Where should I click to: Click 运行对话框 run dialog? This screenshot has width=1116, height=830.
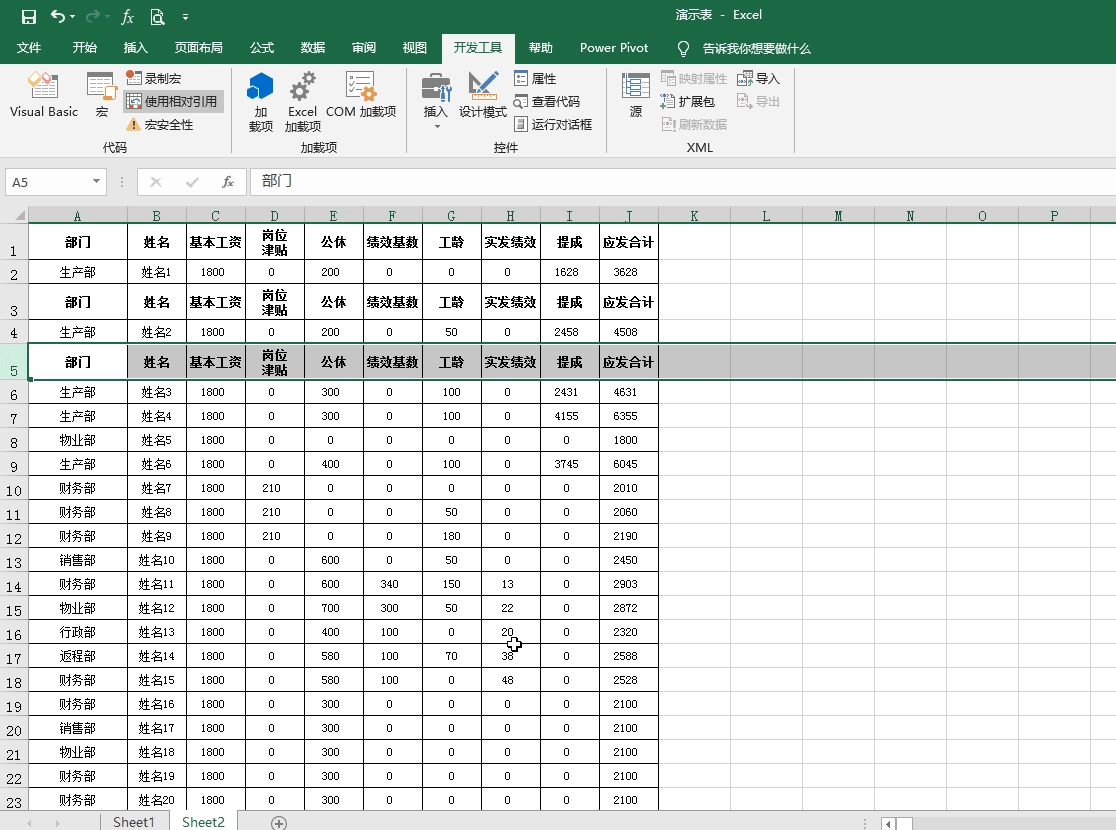pyautogui.click(x=553, y=125)
